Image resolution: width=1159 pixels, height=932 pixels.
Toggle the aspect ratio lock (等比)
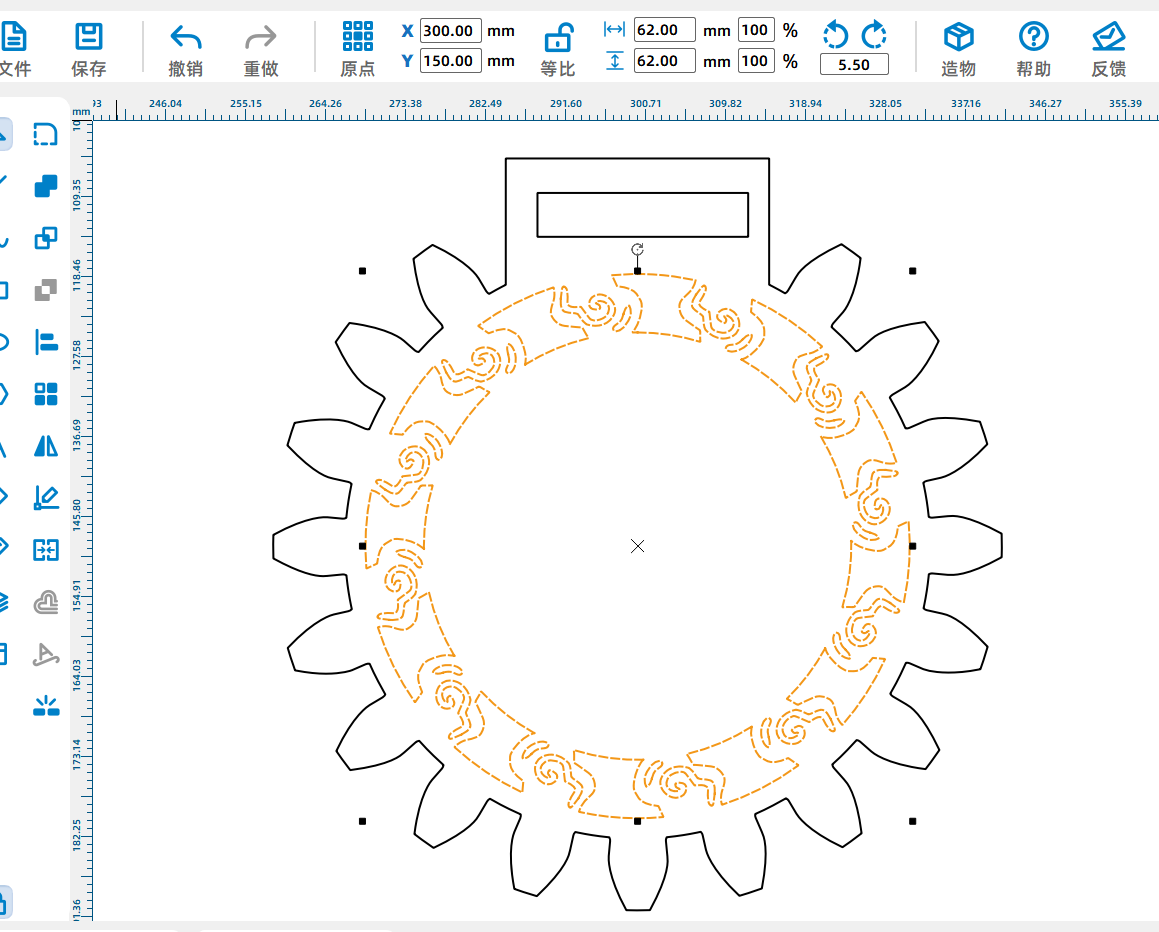(x=557, y=50)
